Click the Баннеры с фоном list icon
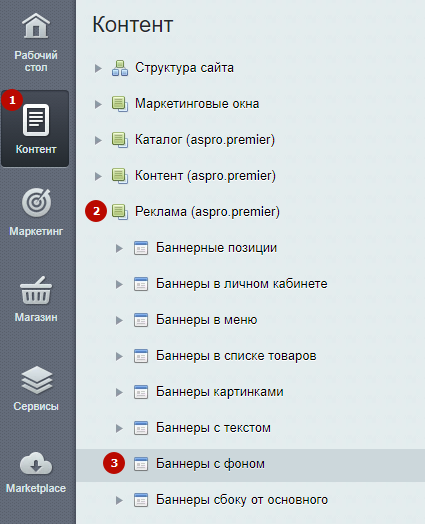425x524 pixels. [141, 464]
